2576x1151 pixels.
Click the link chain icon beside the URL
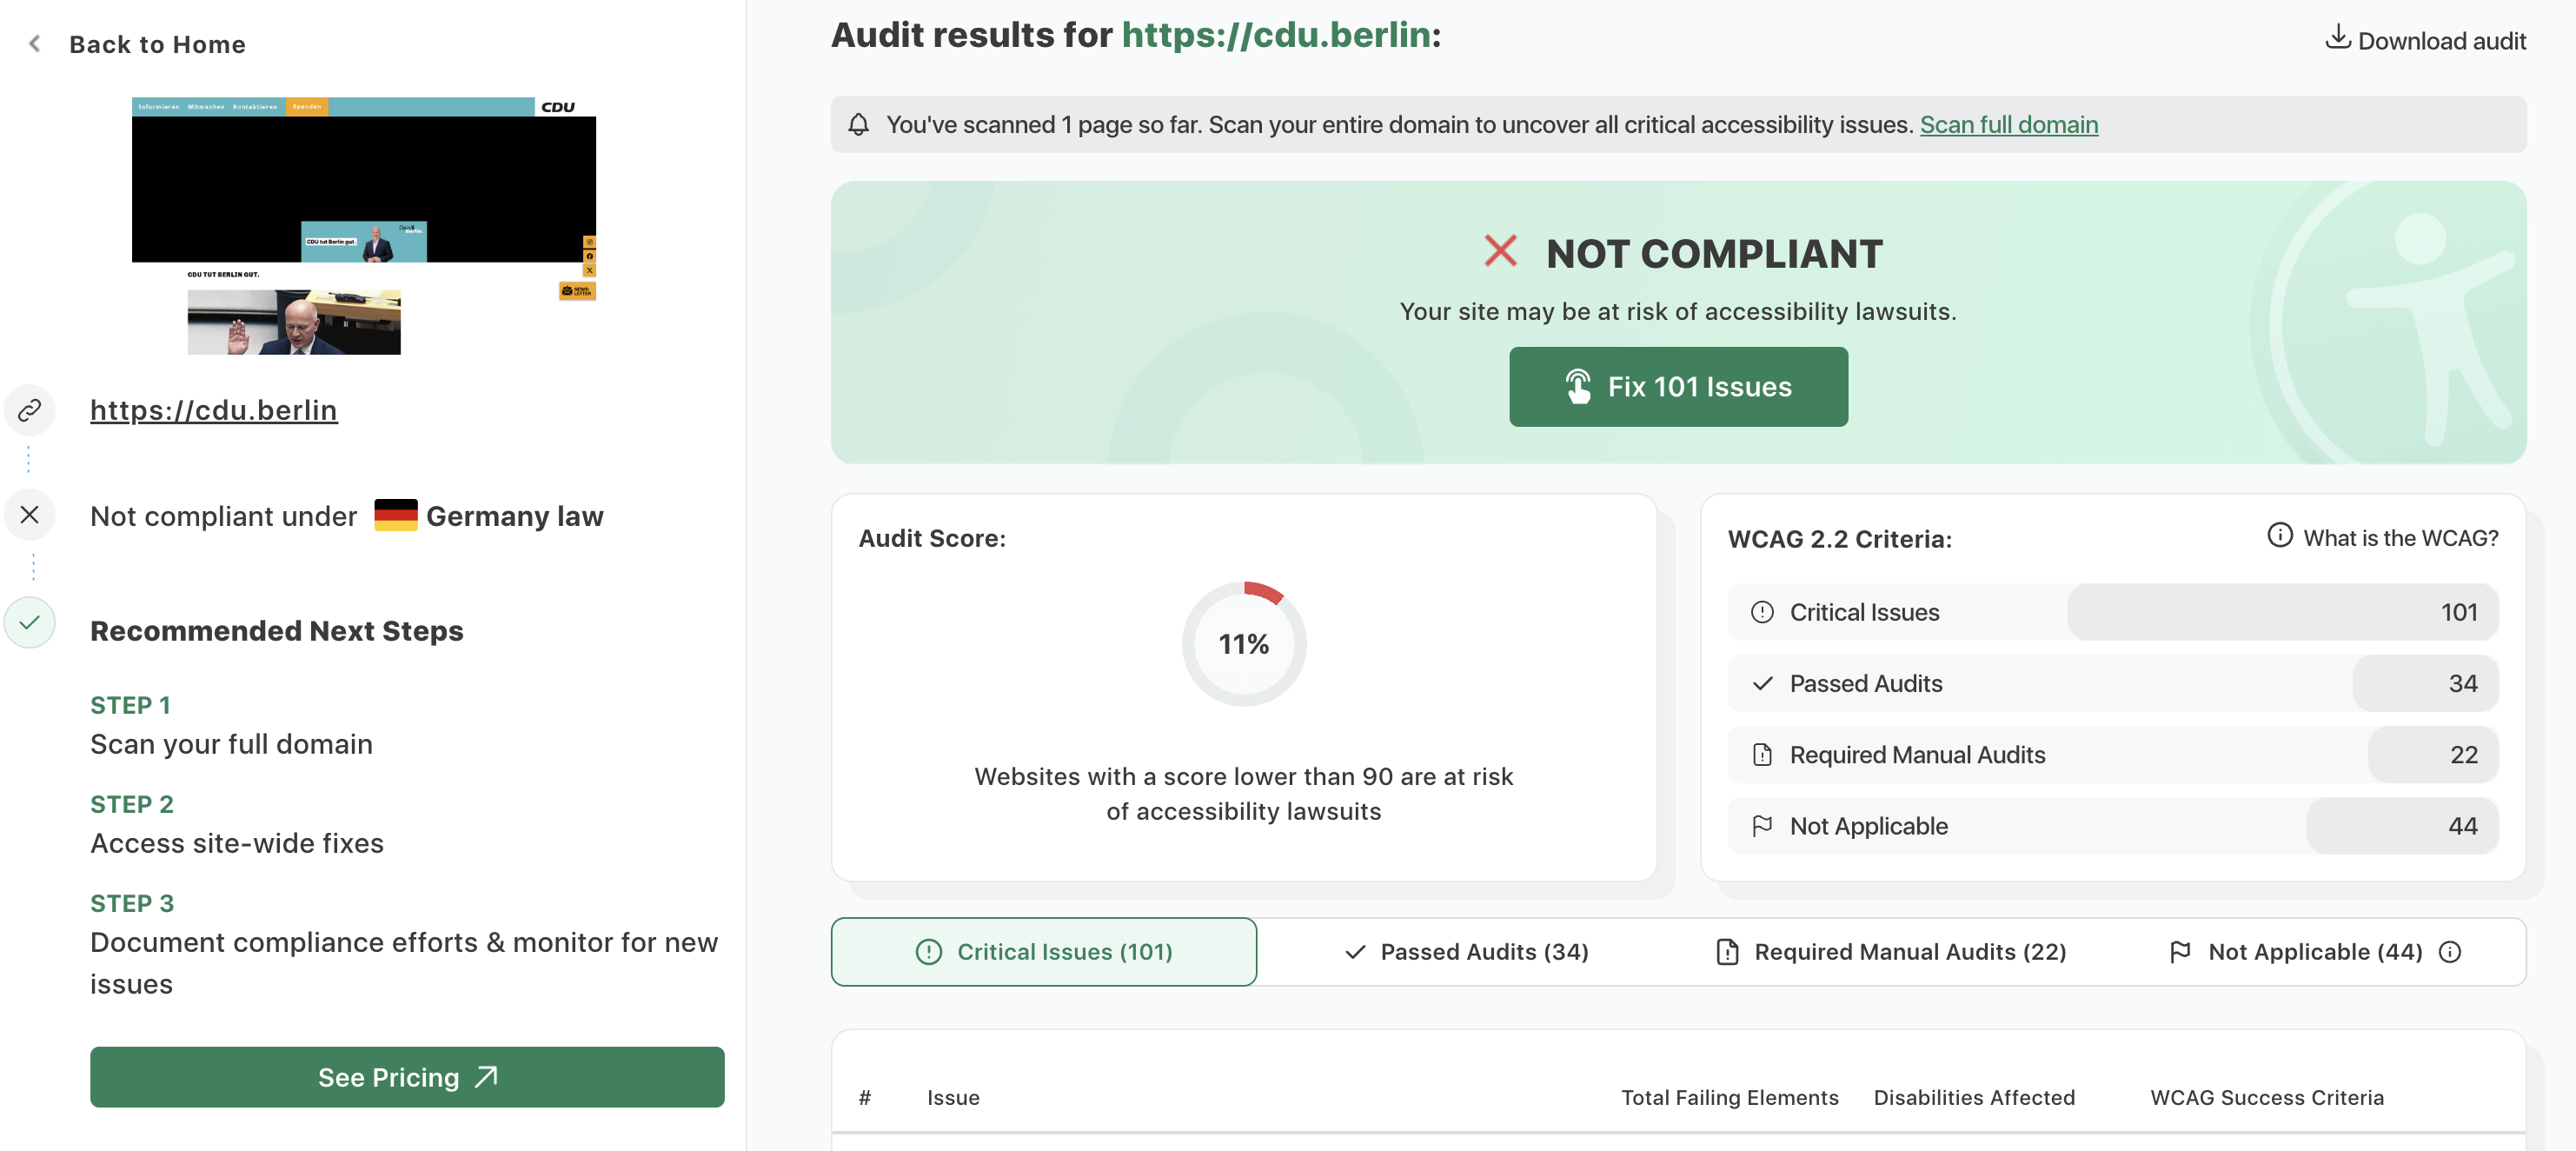click(30, 410)
